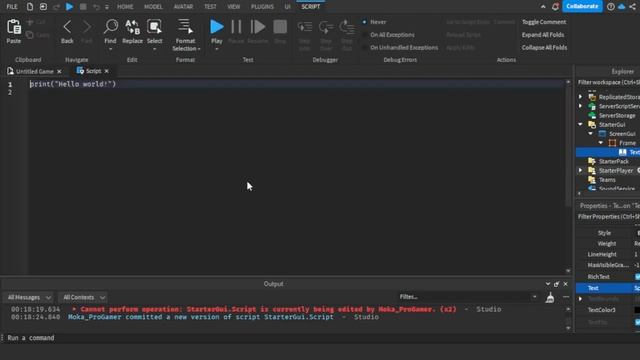Click the Select tool in Edit group

click(154, 27)
